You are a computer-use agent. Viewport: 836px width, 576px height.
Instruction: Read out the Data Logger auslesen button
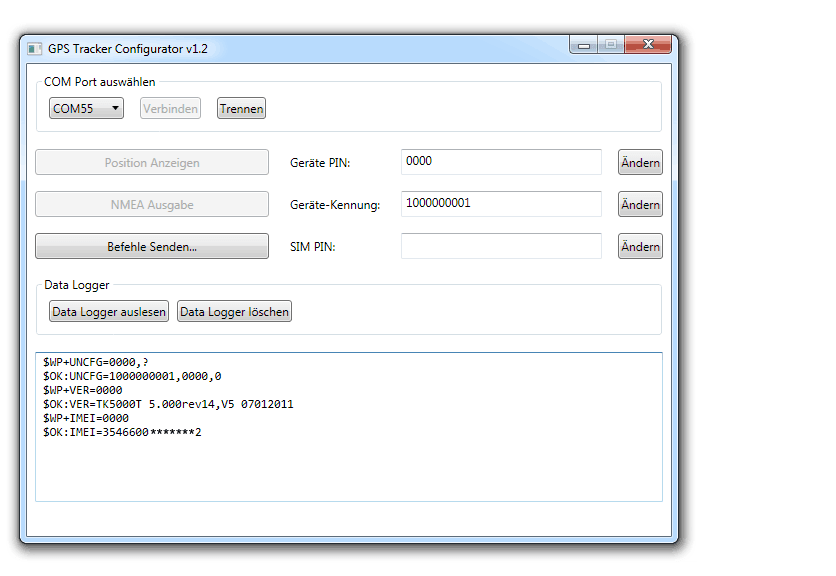109,311
